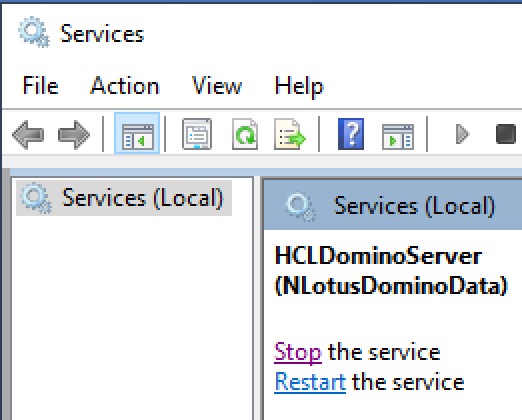Screen dimensions: 522x420
Task: Open the Help menu
Action: pyautogui.click(x=299, y=87)
